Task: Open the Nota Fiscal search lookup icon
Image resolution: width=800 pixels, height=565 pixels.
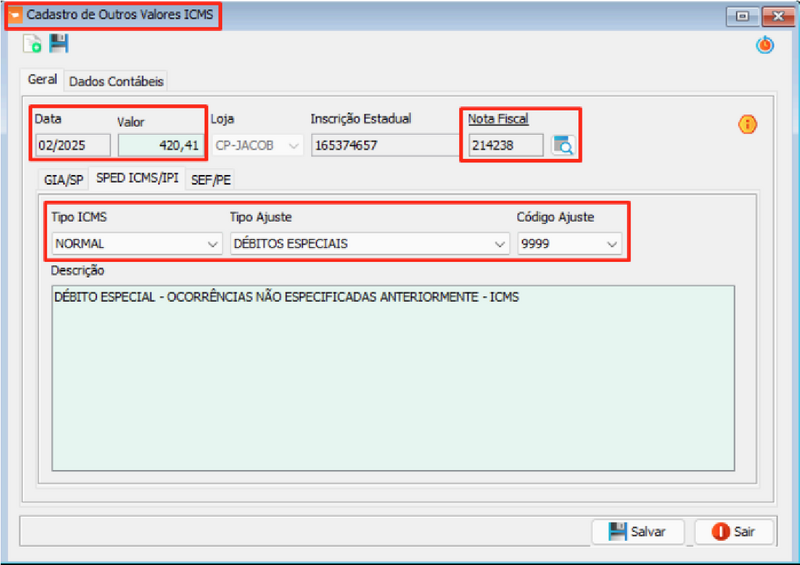Action: pyautogui.click(x=563, y=146)
